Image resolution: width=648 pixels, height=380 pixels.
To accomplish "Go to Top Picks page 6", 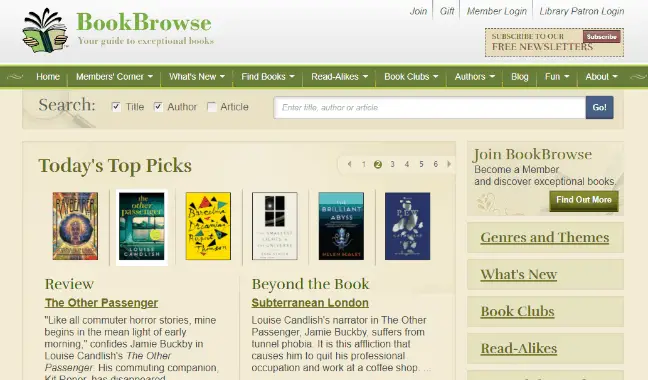I will click(x=436, y=164).
